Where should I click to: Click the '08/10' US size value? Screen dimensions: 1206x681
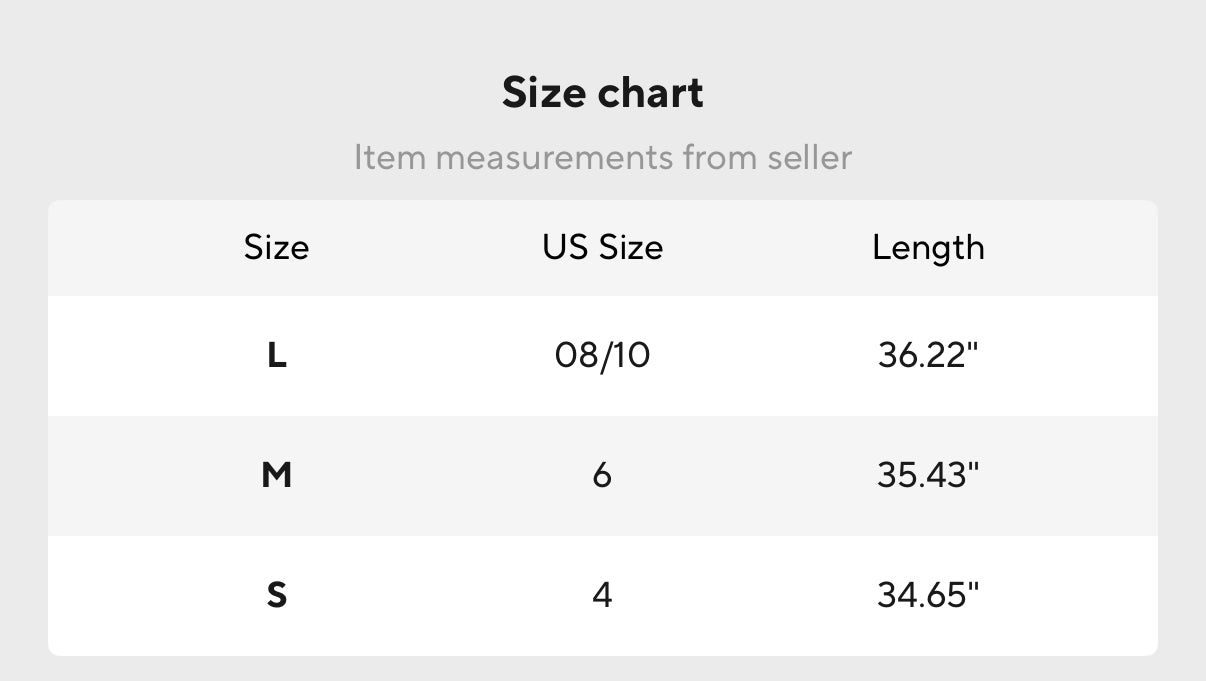click(x=602, y=355)
